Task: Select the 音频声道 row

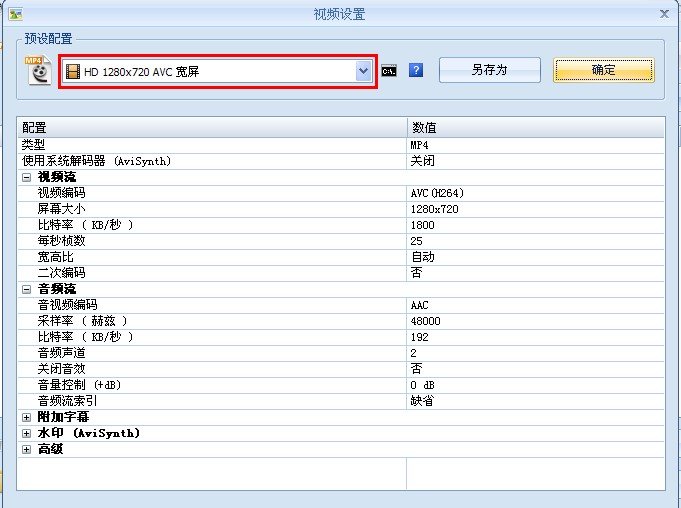Action: point(341,353)
